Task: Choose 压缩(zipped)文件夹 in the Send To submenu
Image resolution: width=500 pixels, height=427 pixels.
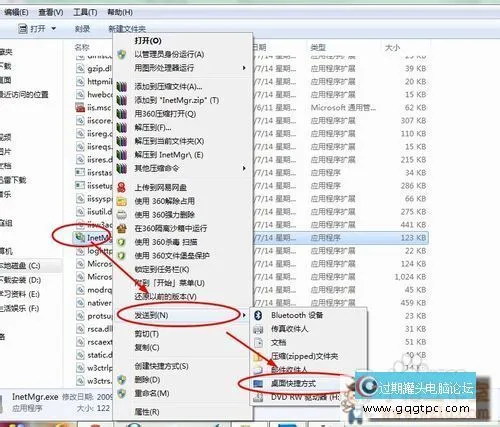Action: [305, 356]
